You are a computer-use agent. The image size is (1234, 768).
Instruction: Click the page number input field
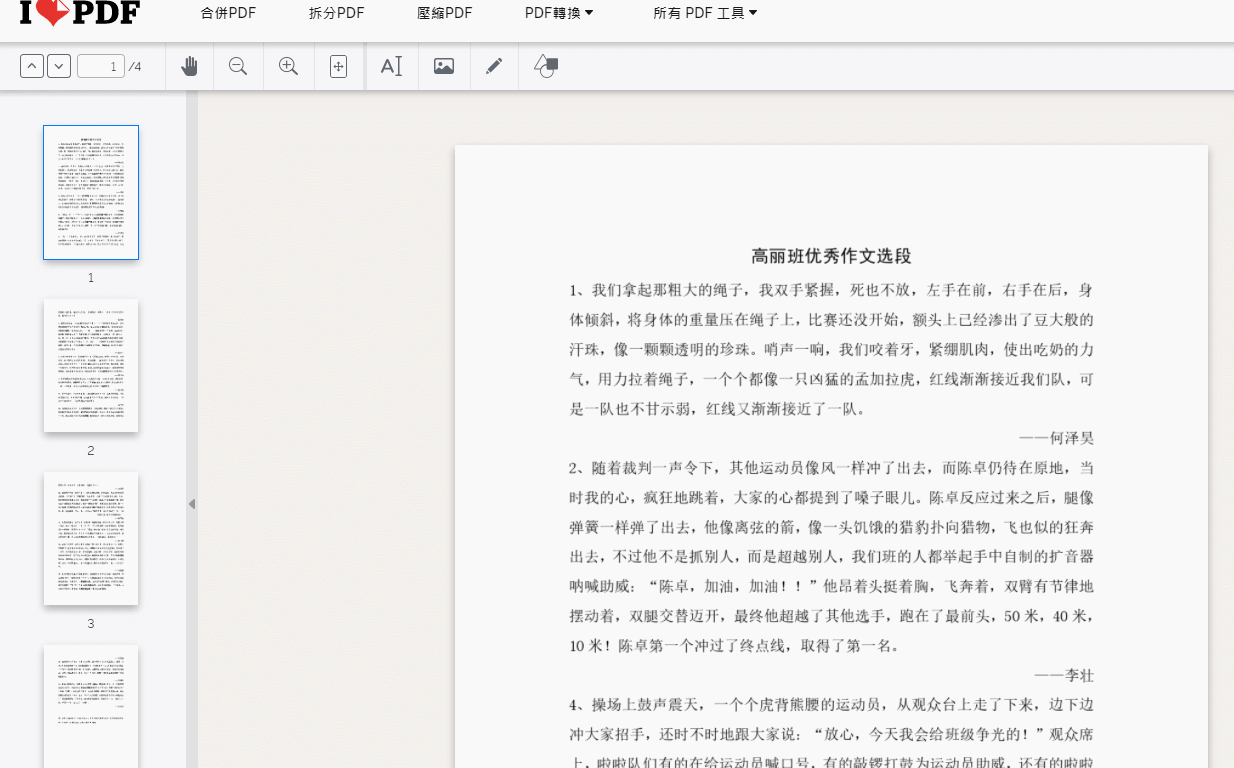tap(101, 66)
